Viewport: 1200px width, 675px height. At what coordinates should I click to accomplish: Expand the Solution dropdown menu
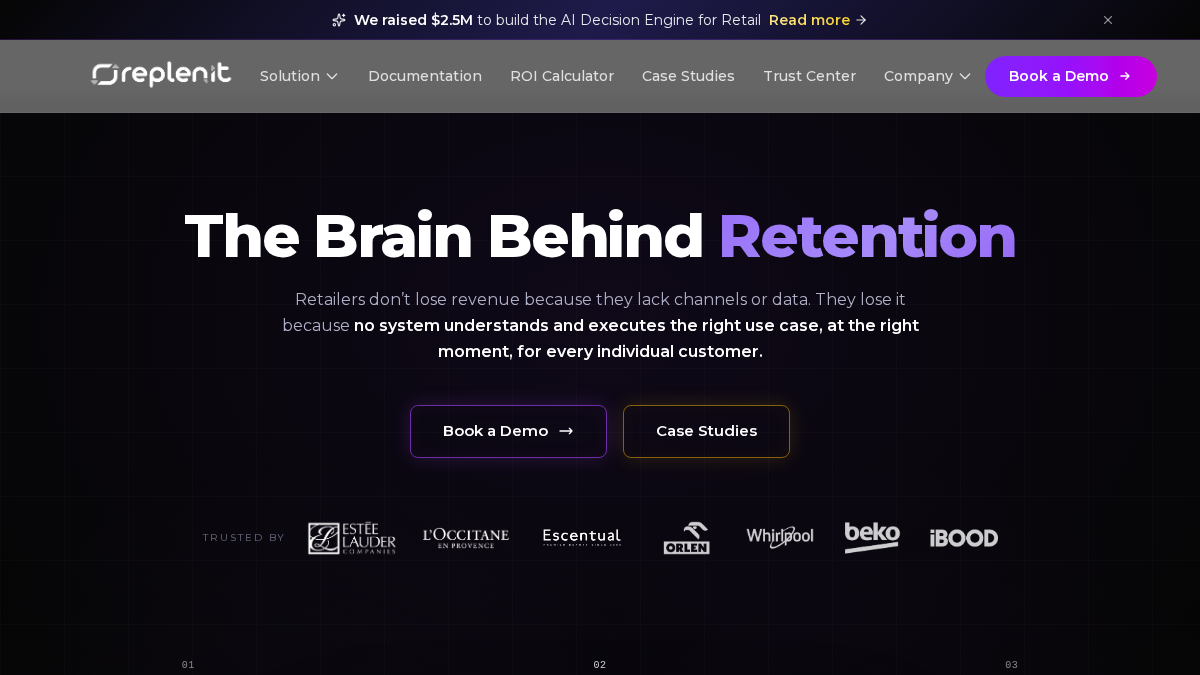[299, 76]
